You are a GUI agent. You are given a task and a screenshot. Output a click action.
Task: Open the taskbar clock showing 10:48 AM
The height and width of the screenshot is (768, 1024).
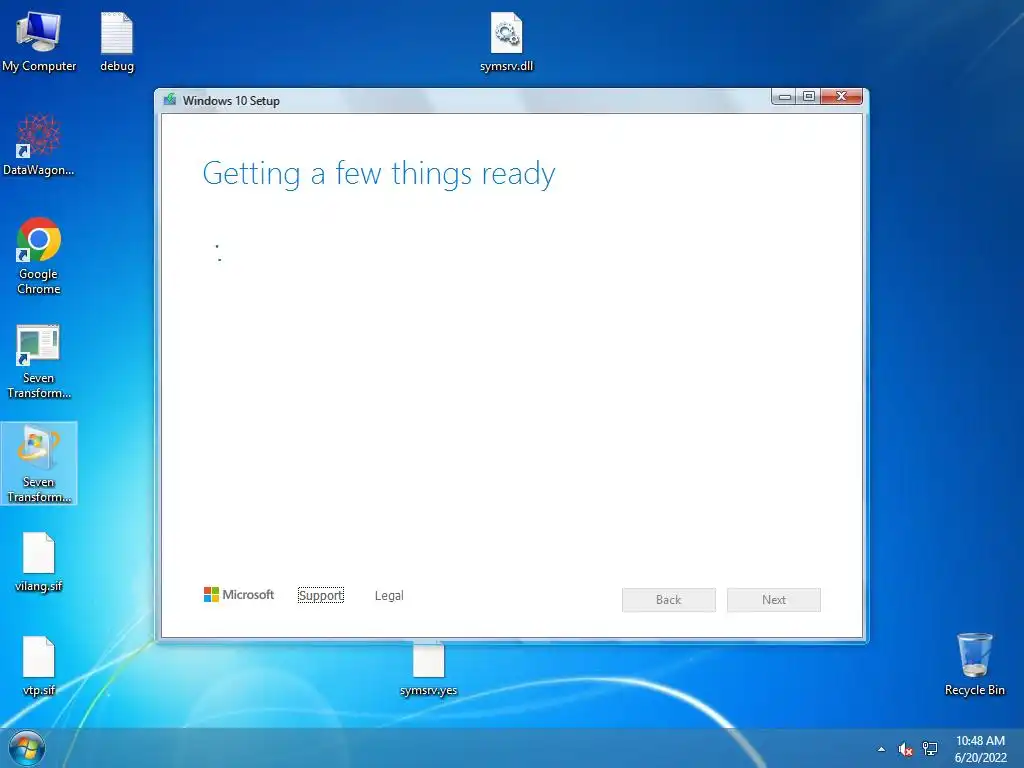980,749
